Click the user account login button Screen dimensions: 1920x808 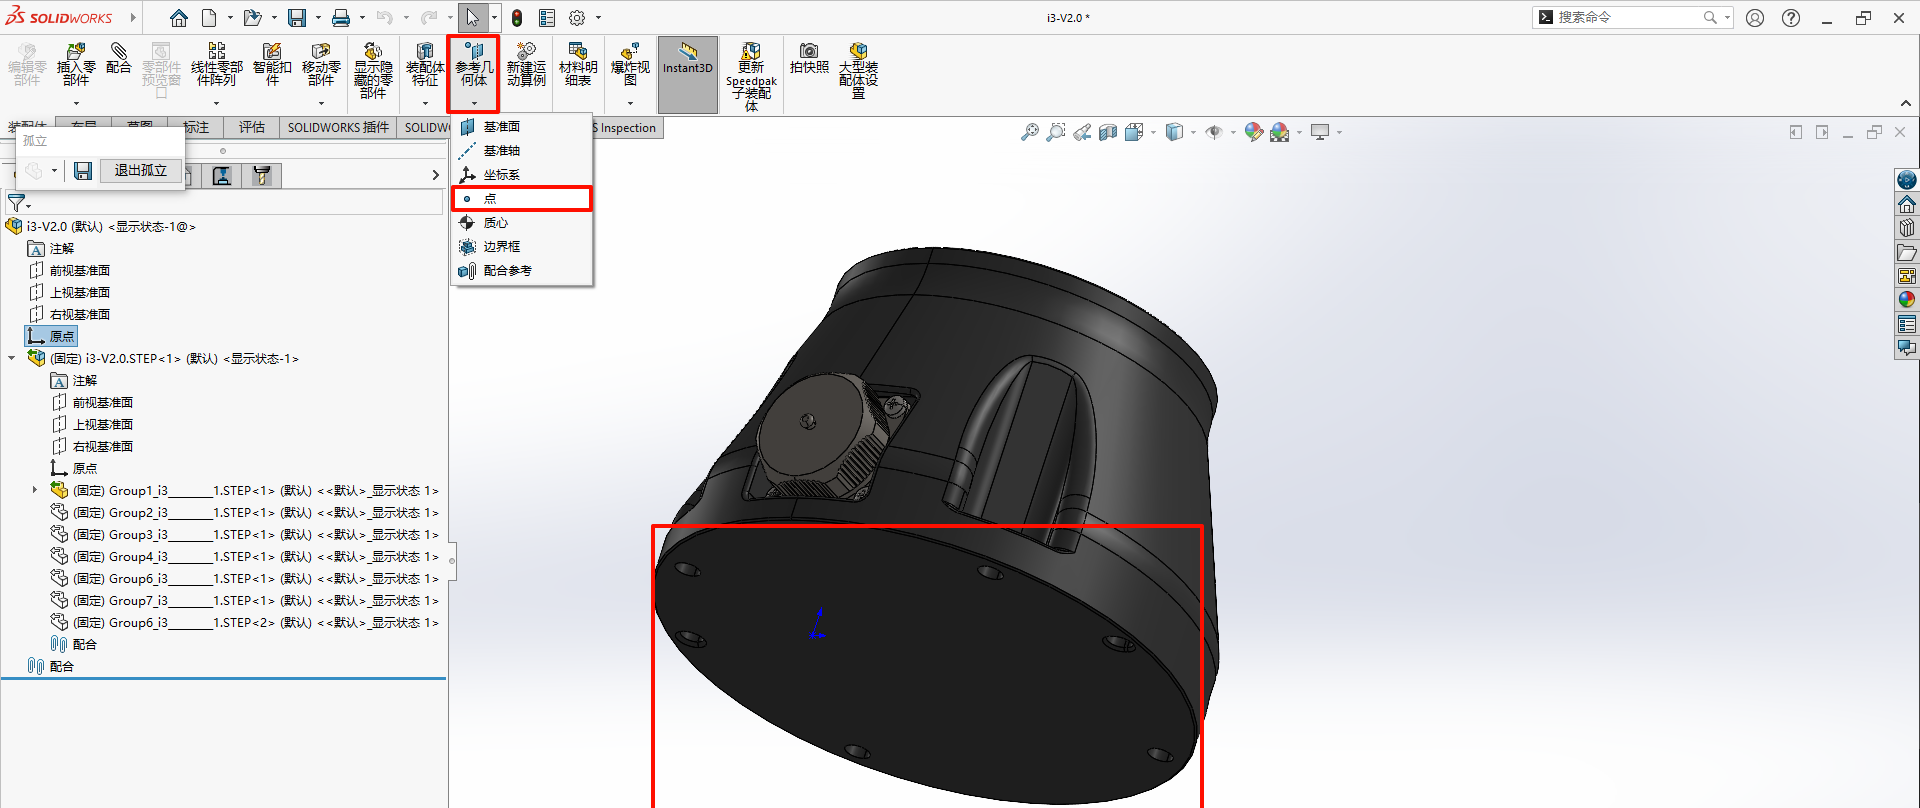[x=1755, y=18]
